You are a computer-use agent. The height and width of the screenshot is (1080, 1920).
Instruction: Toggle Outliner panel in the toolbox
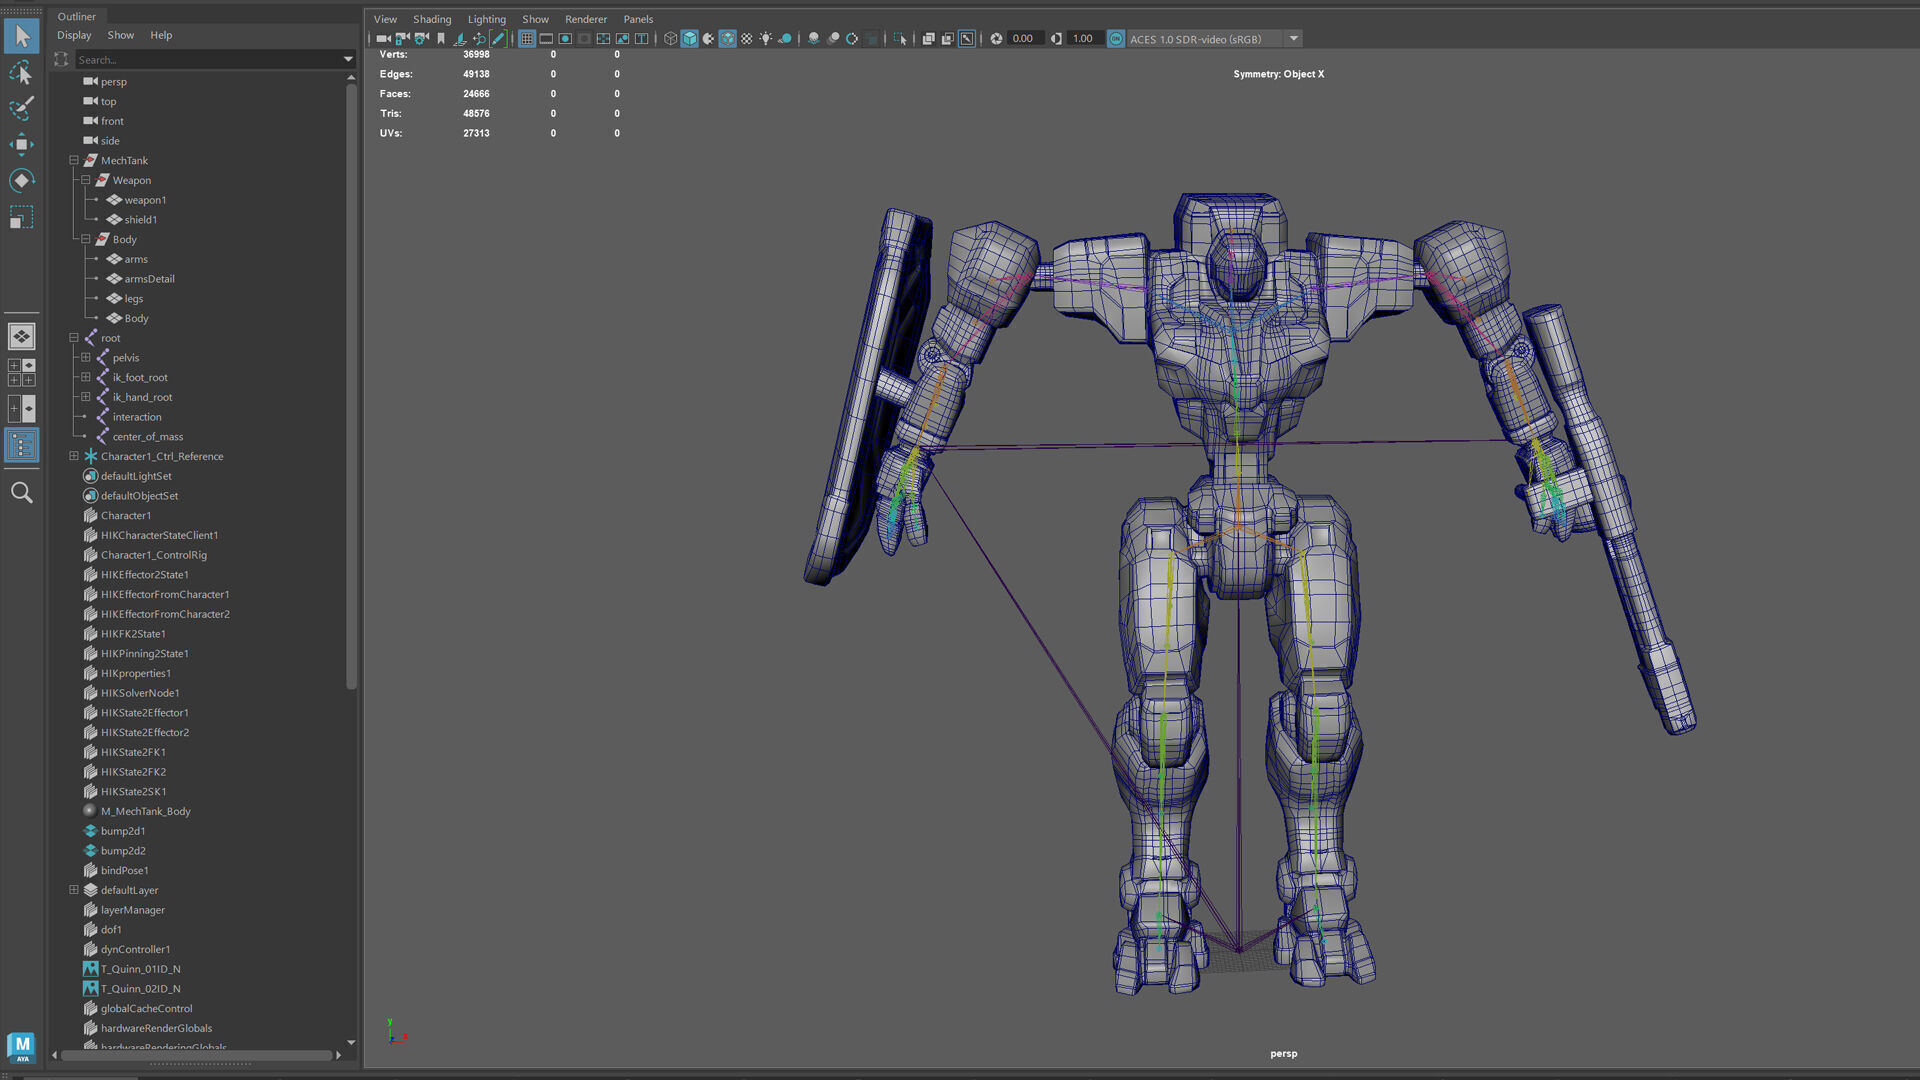(x=21, y=445)
